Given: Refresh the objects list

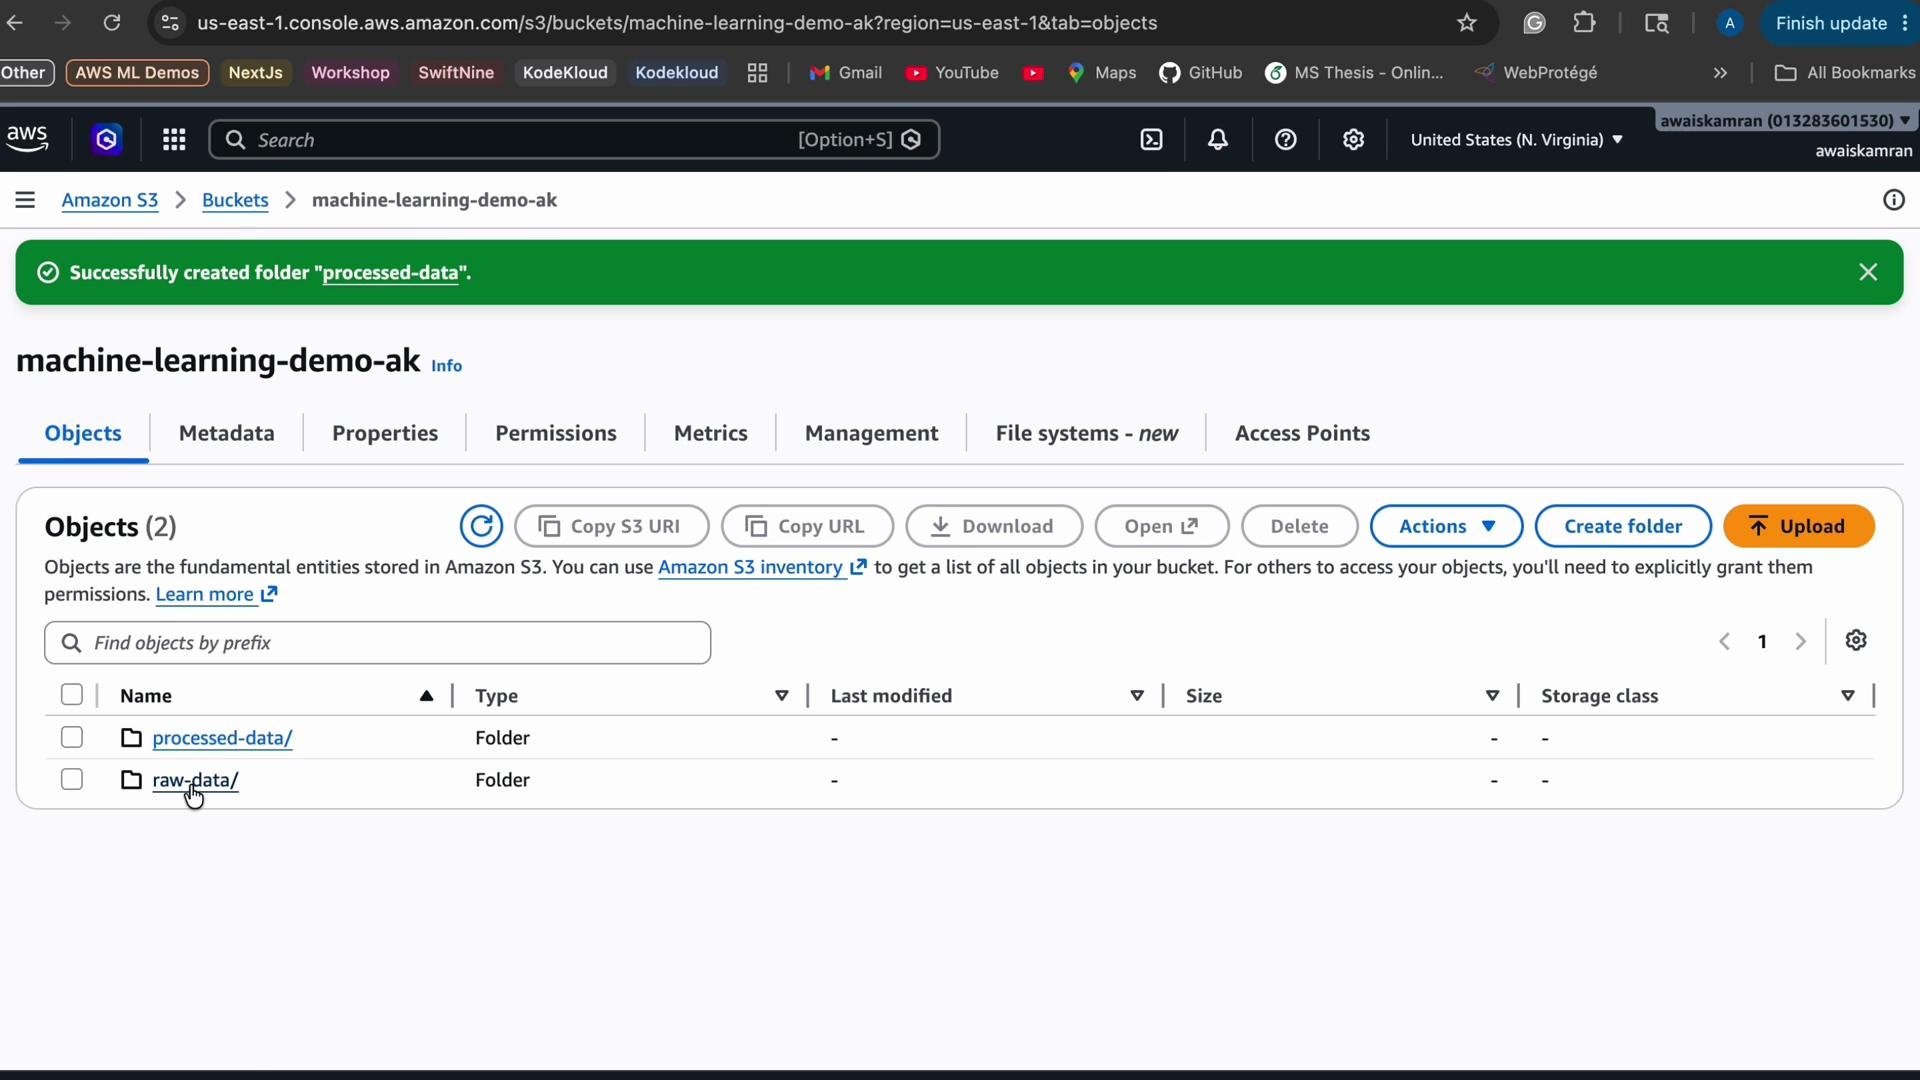Looking at the screenshot, I should pyautogui.click(x=481, y=526).
